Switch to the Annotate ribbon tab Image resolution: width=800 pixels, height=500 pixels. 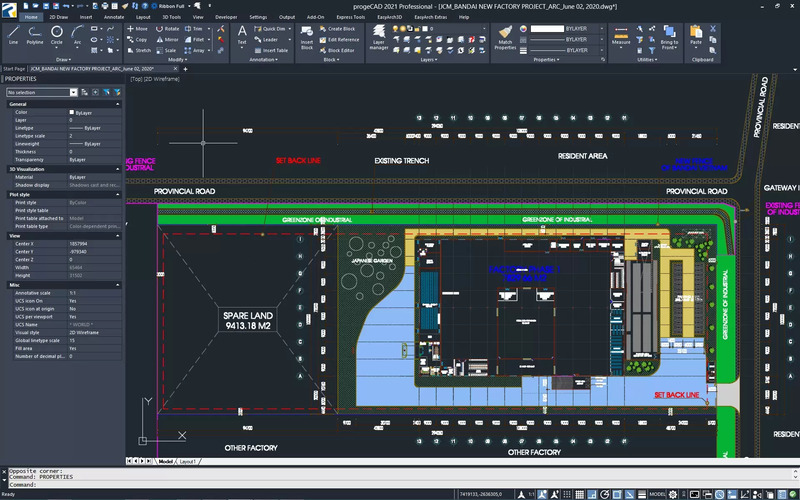point(116,17)
